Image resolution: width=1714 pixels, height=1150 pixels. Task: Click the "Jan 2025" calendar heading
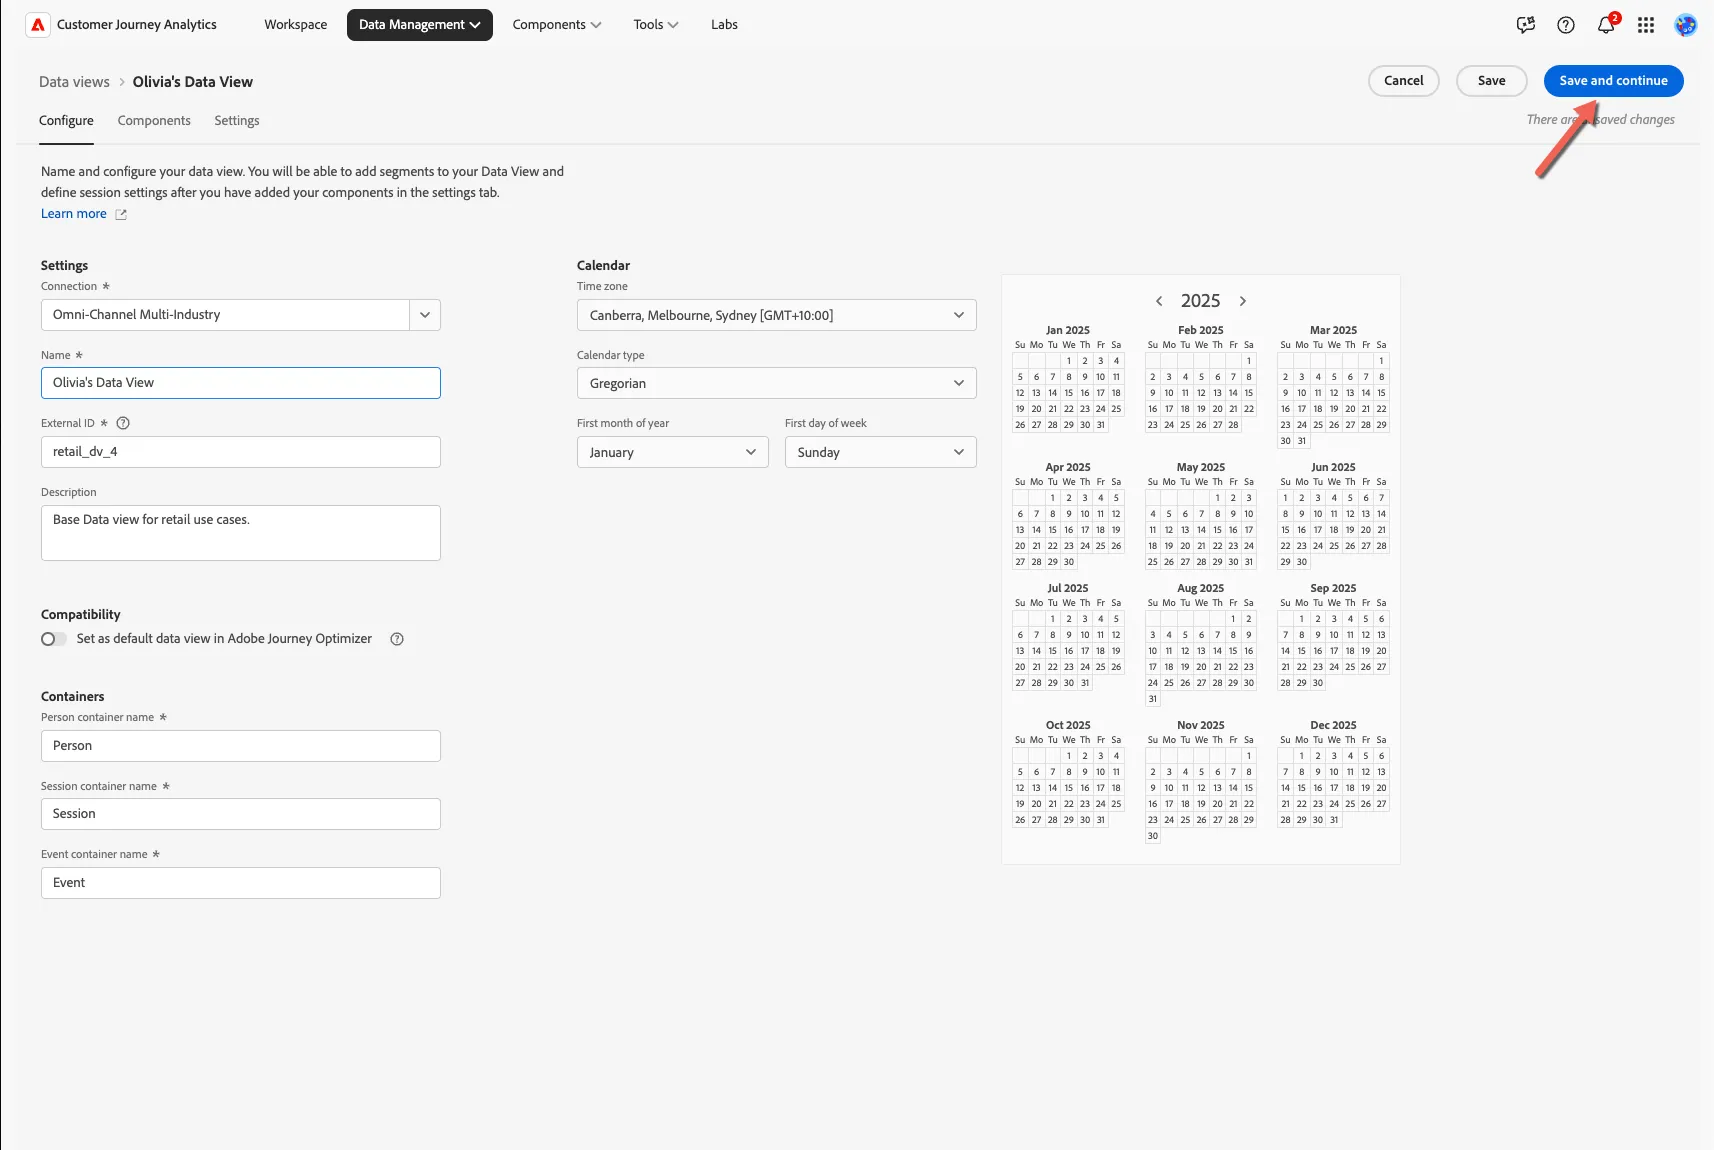[x=1068, y=330]
